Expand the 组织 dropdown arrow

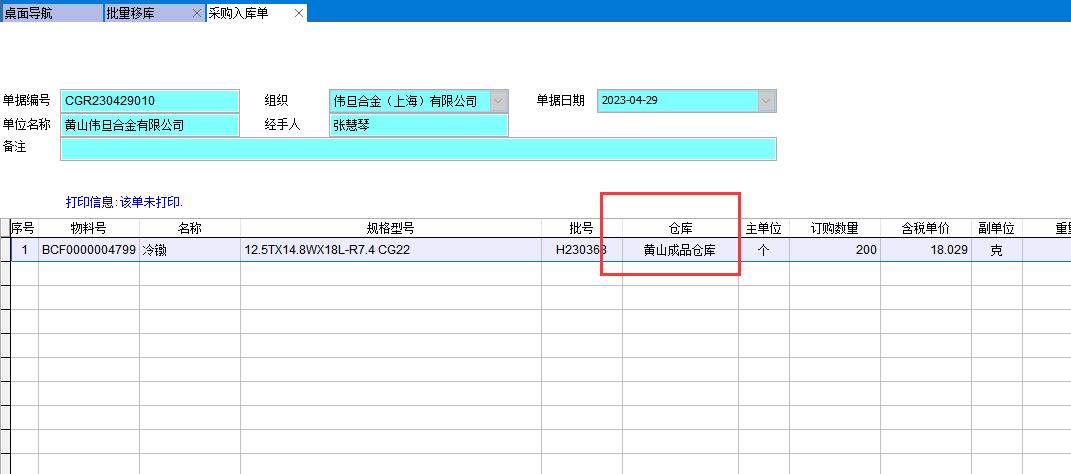pyautogui.click(x=498, y=101)
